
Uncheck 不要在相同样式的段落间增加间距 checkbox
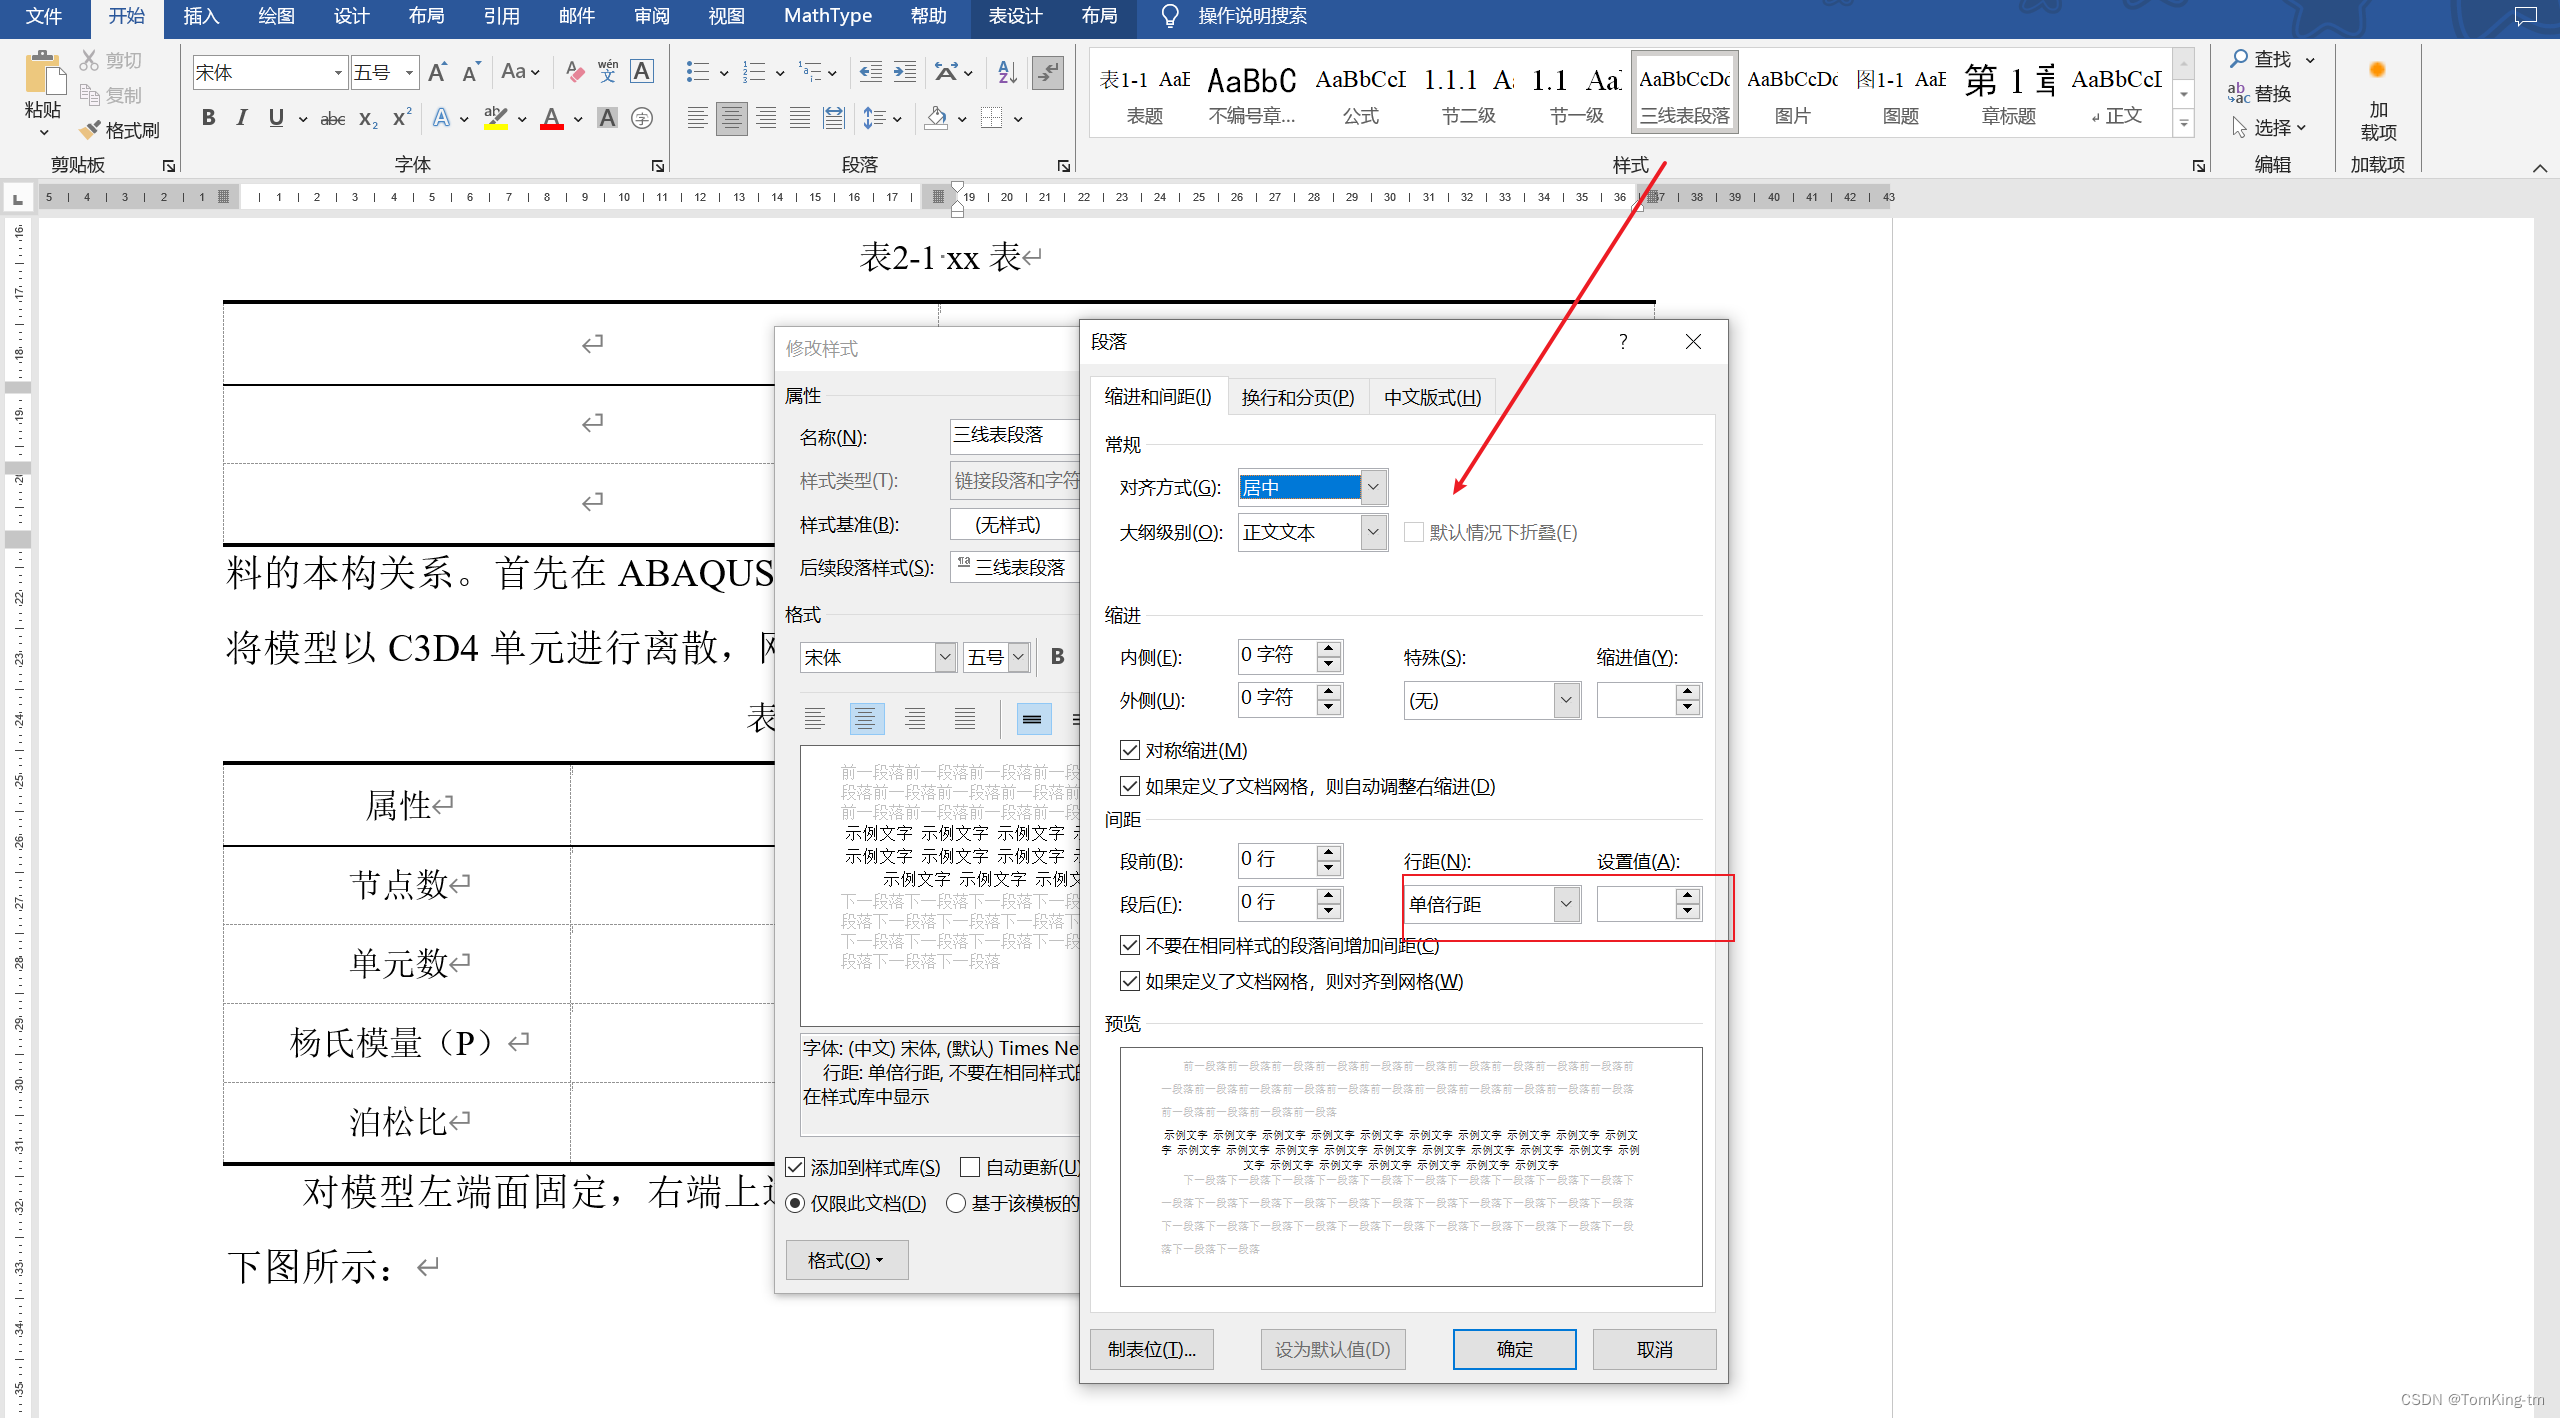click(1130, 945)
